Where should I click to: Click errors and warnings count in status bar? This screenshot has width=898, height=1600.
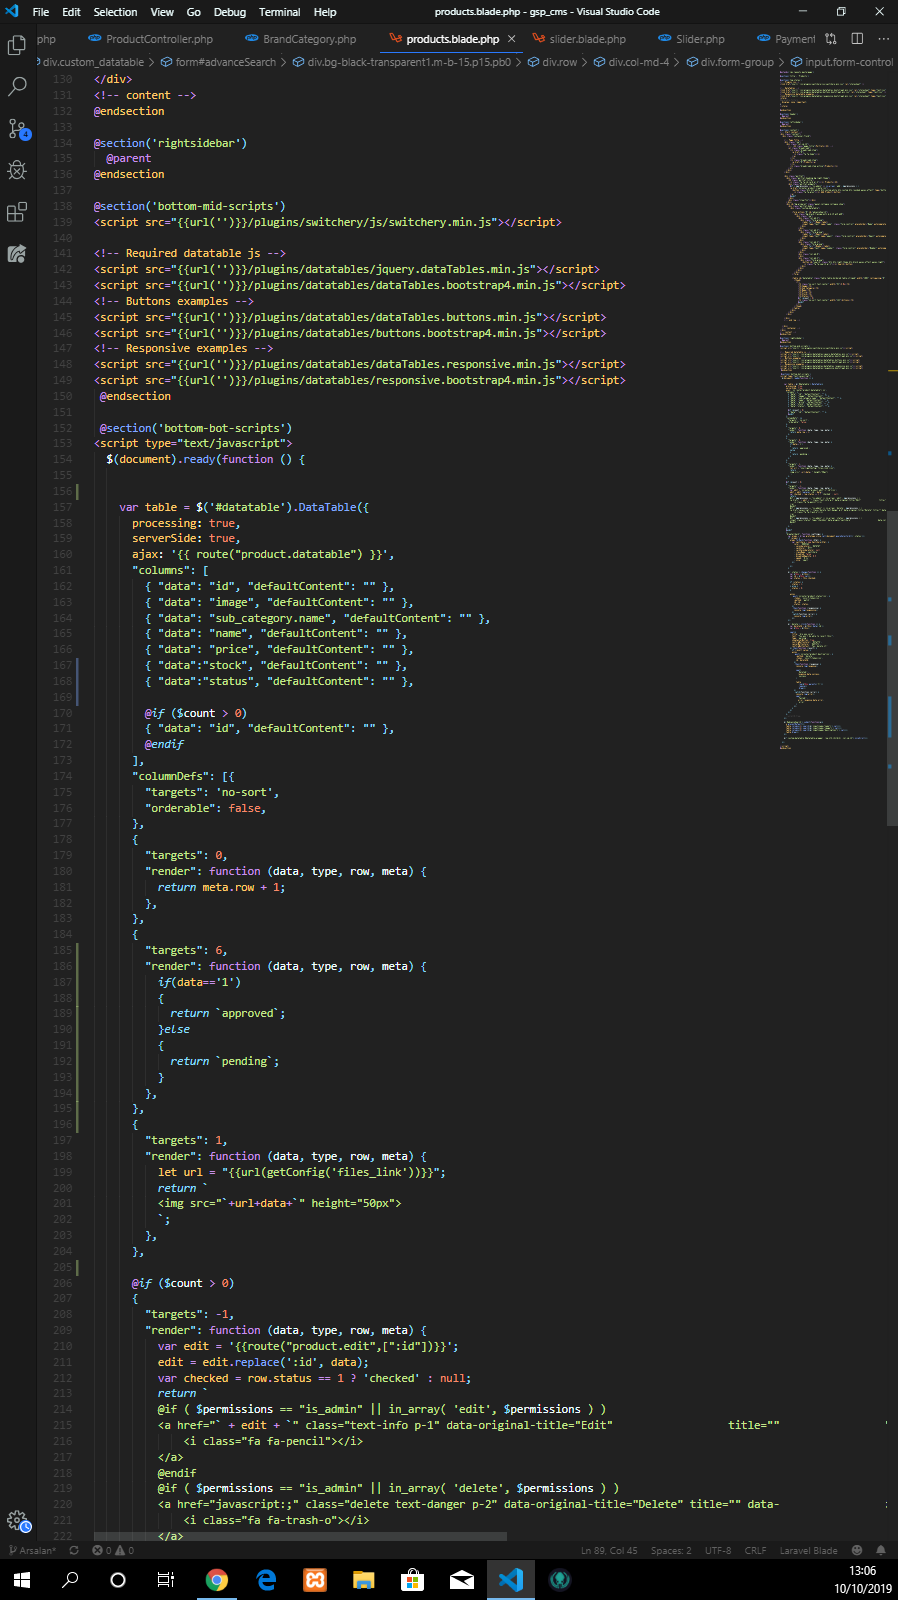[113, 1550]
